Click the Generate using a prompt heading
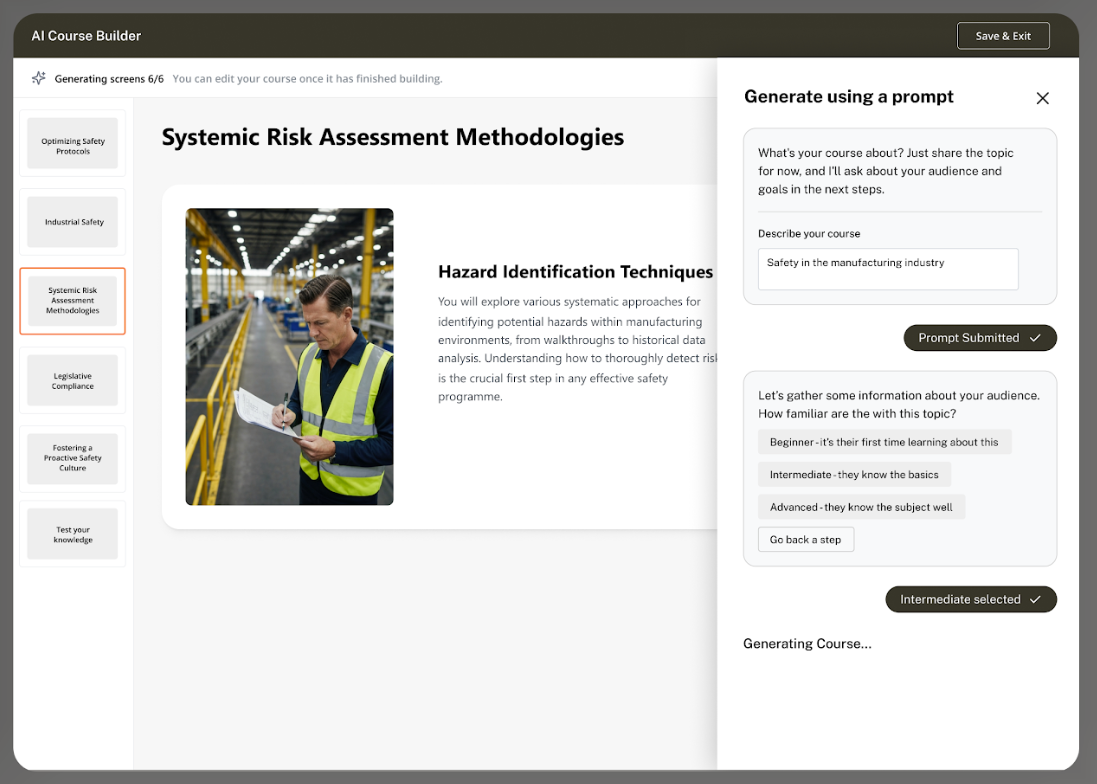Image resolution: width=1097 pixels, height=784 pixels. click(848, 97)
